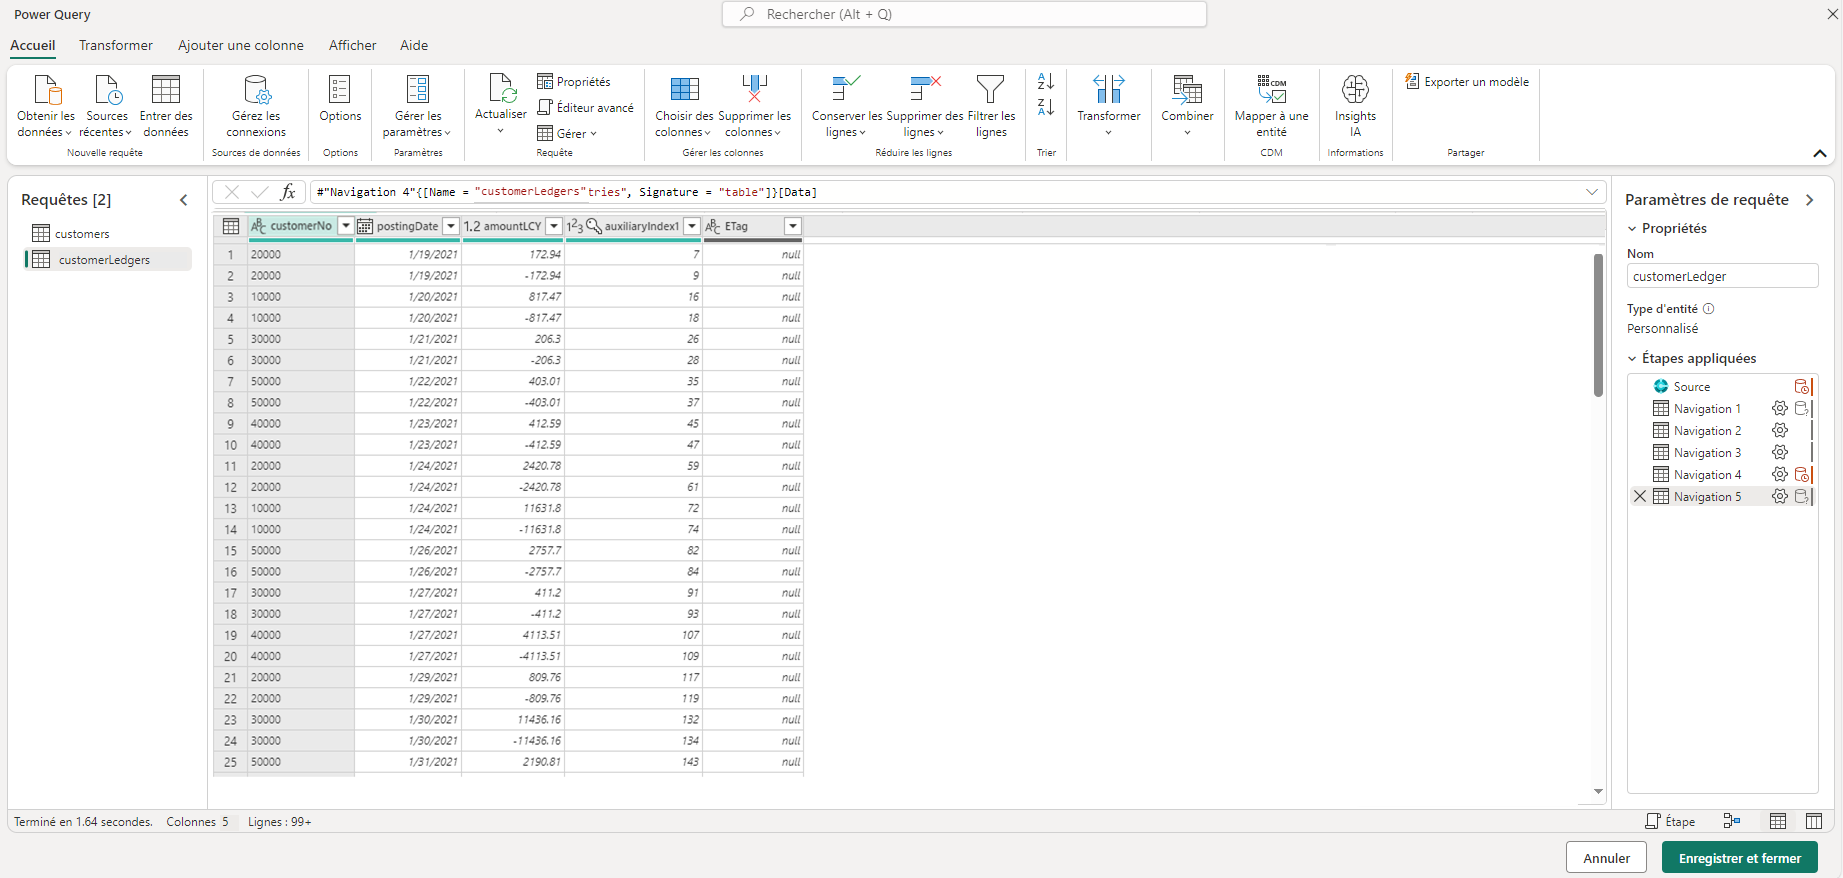Click the Obtenir les données icon
This screenshot has width=1843, height=878.
(46, 90)
